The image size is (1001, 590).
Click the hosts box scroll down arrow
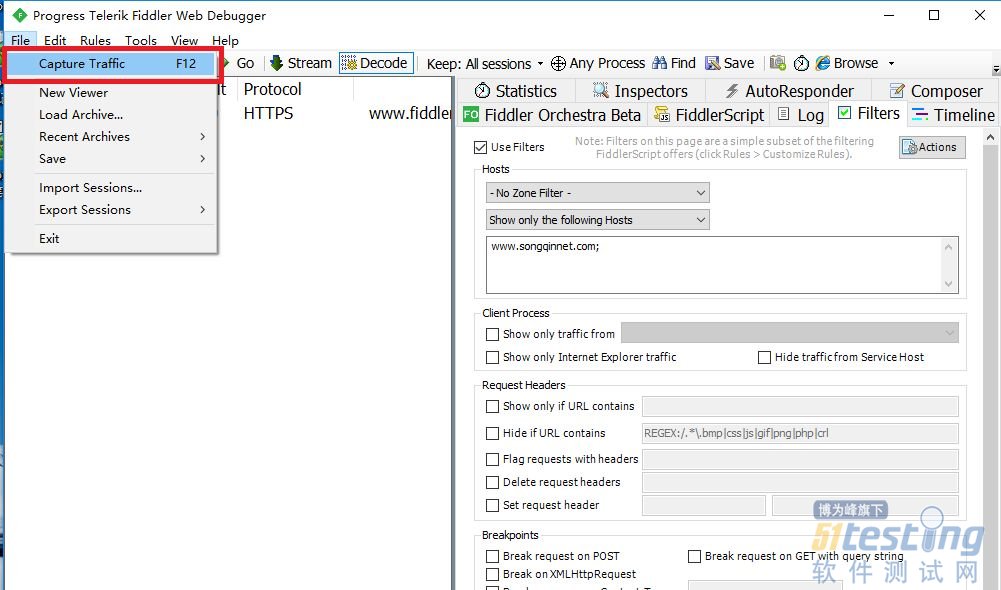coord(949,284)
